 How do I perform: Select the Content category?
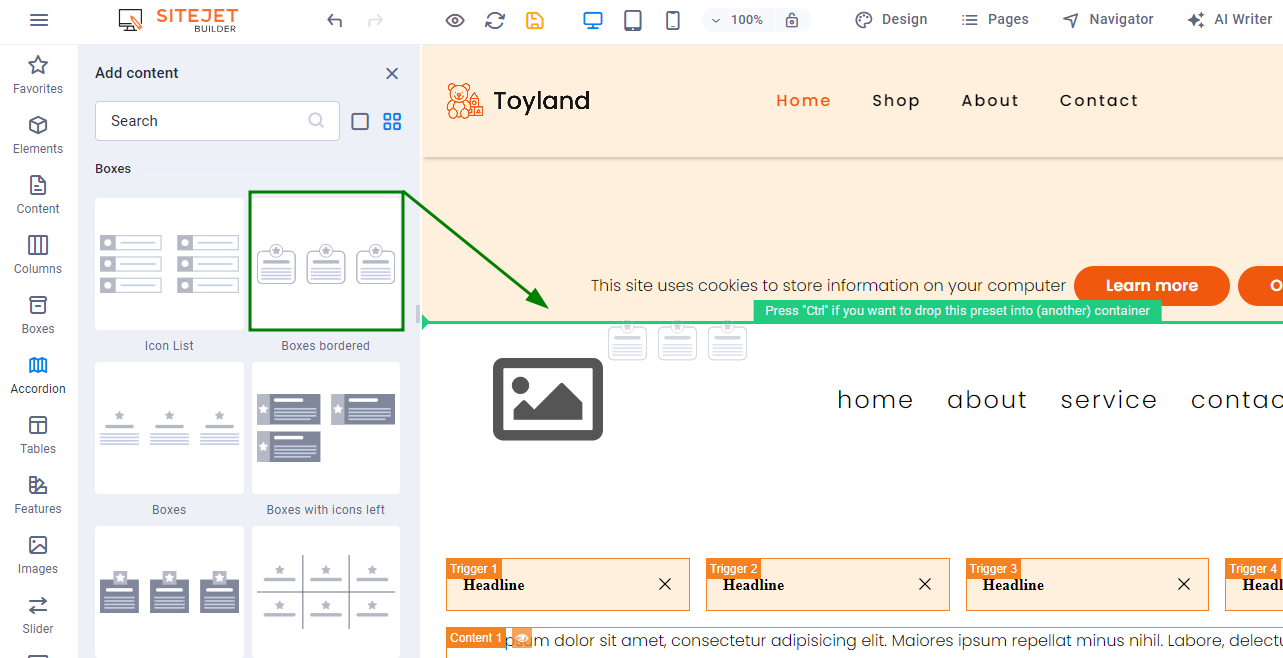click(x=38, y=195)
